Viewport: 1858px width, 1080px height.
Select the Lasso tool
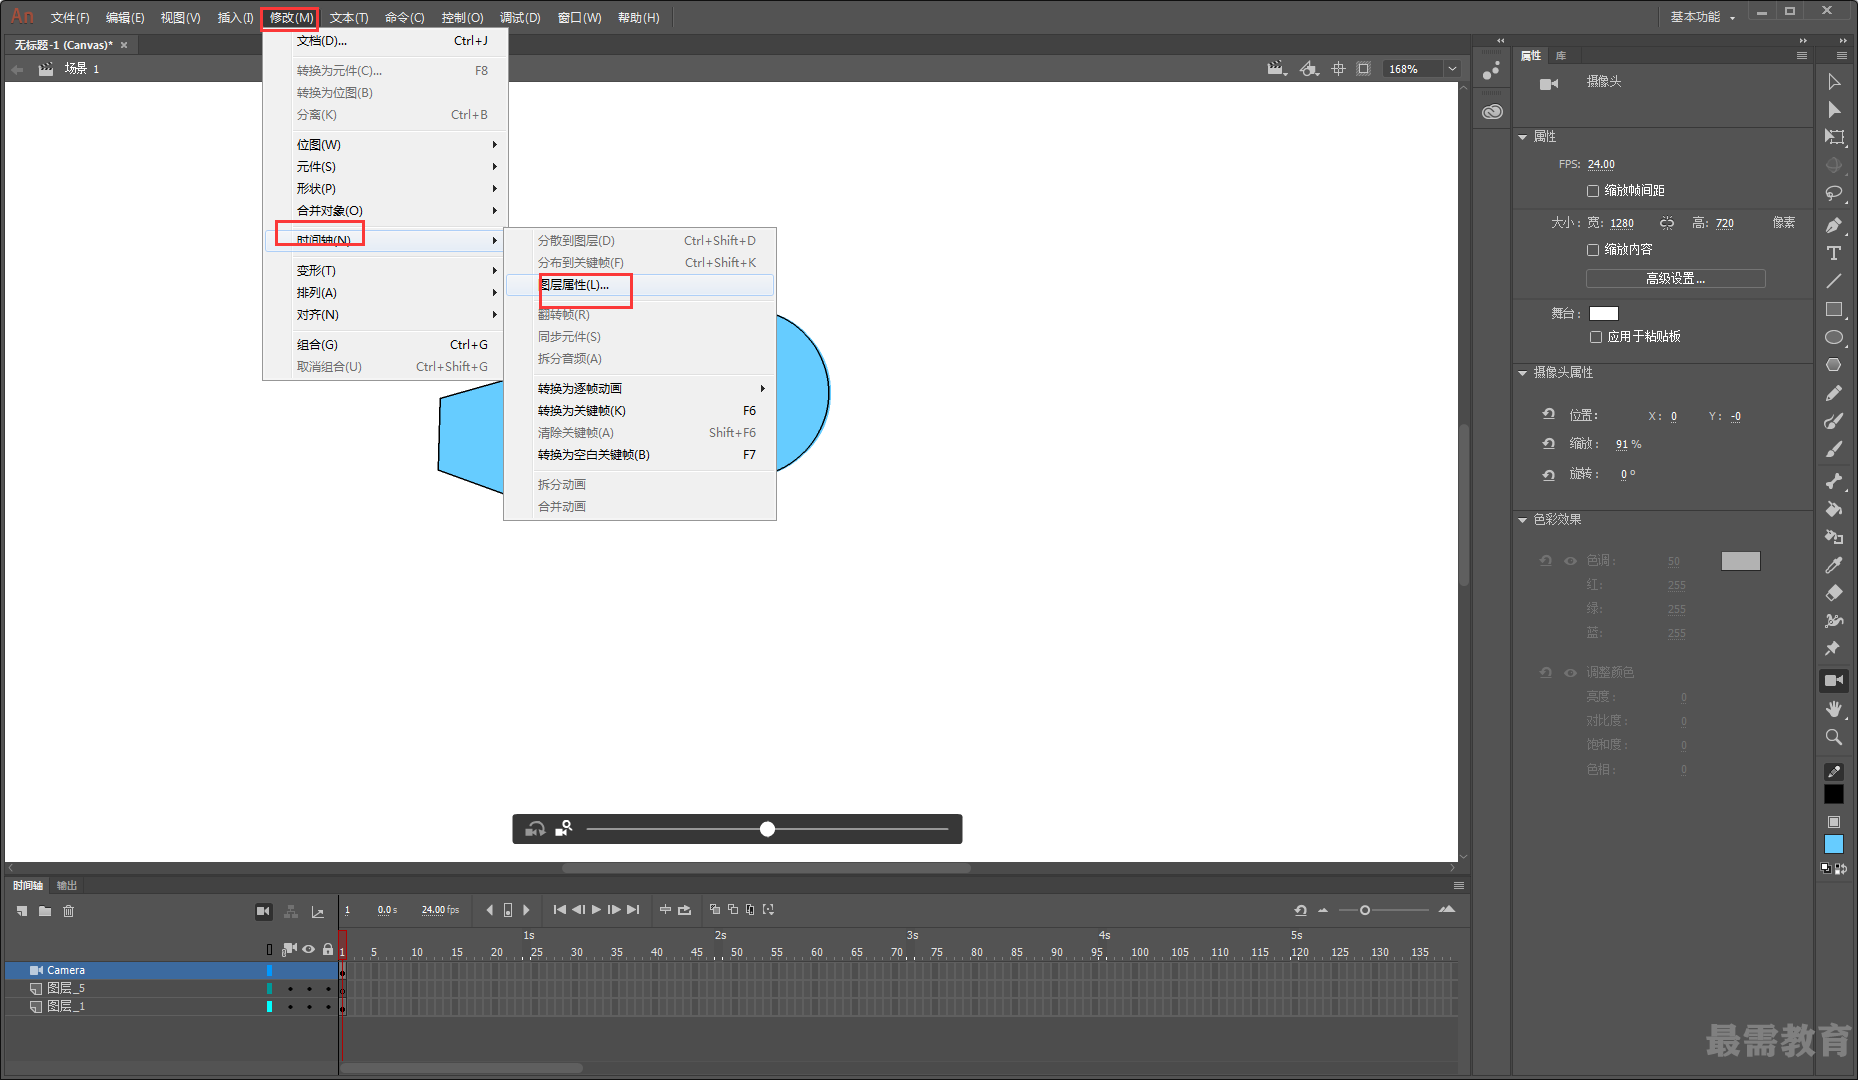[1834, 194]
